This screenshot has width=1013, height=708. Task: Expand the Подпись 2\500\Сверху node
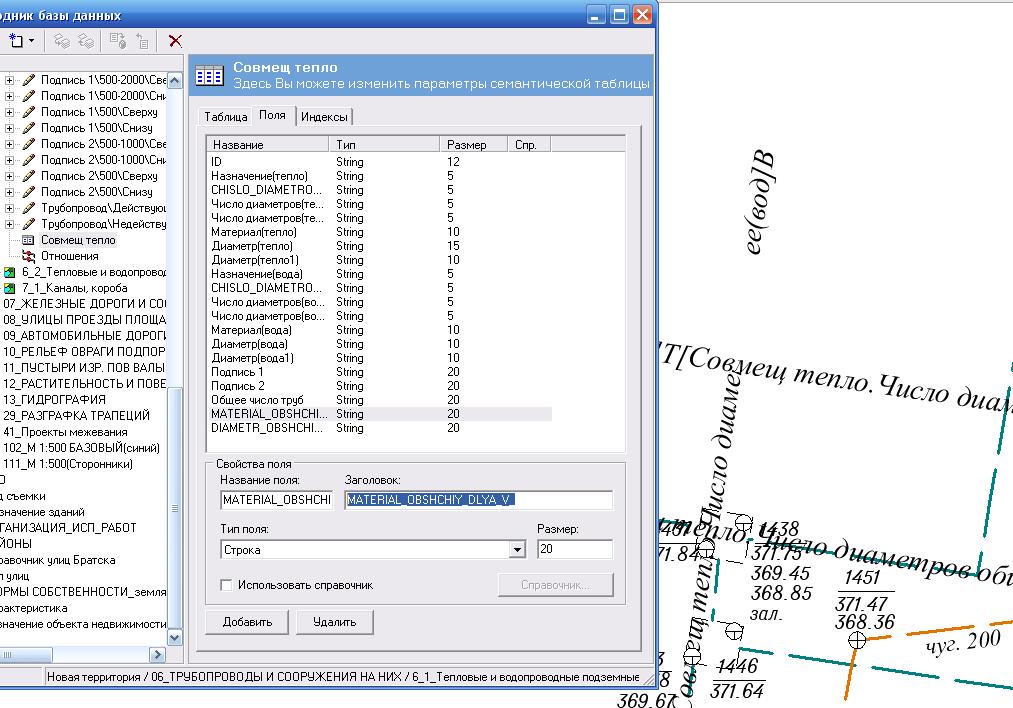click(x=9, y=176)
